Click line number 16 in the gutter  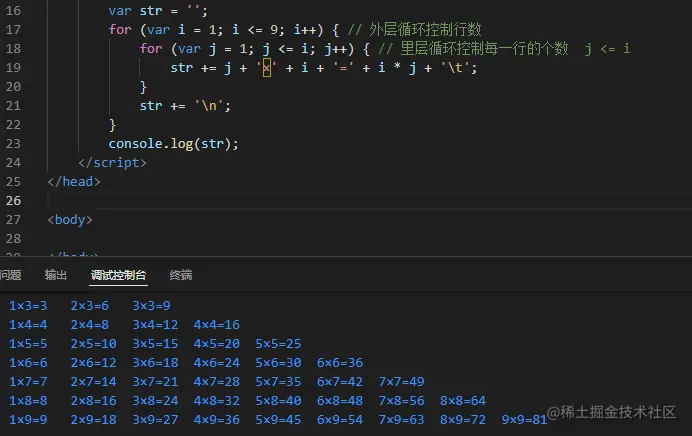13,11
